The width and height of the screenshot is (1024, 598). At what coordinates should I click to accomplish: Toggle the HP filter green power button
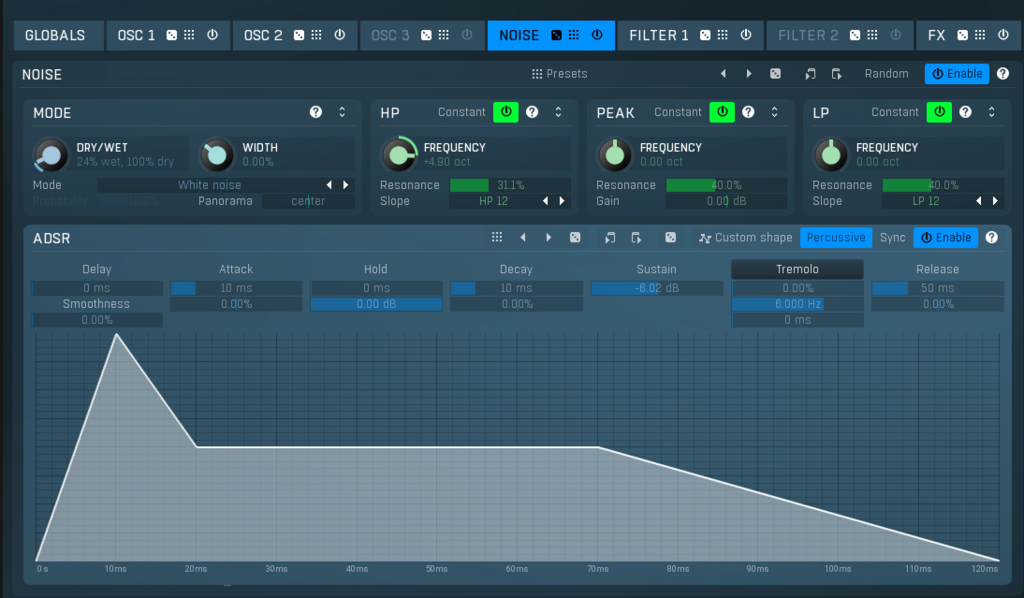506,112
